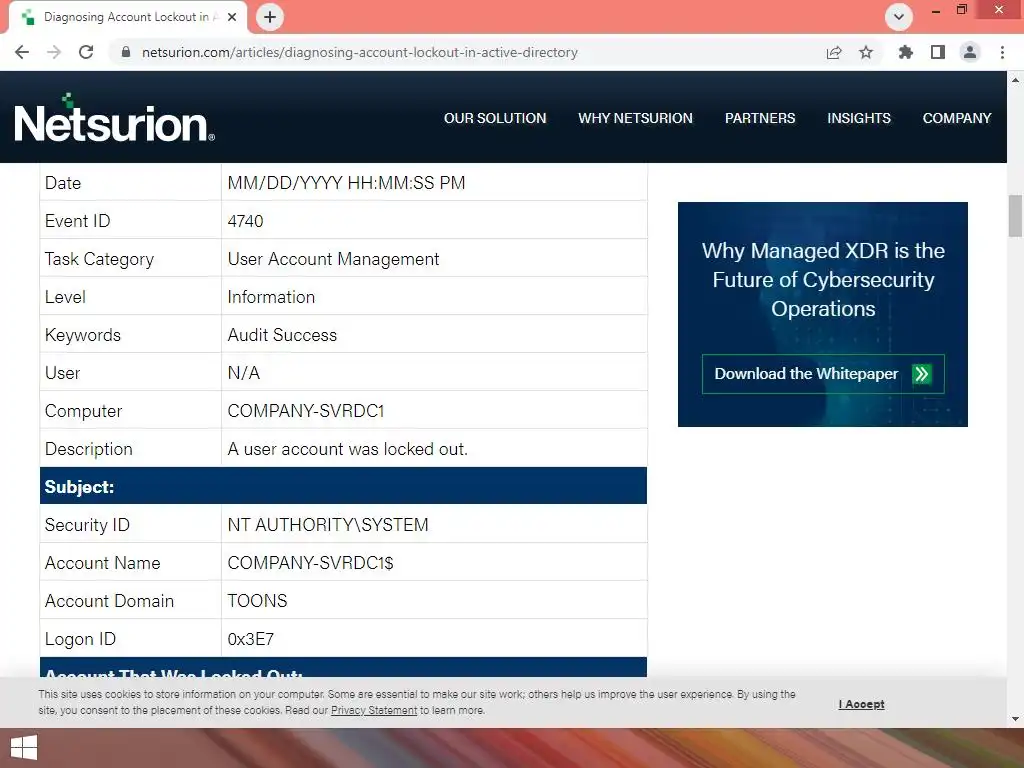Click the scrollbar down arrow
Screen dimensions: 1024x768
[x=1016, y=719]
